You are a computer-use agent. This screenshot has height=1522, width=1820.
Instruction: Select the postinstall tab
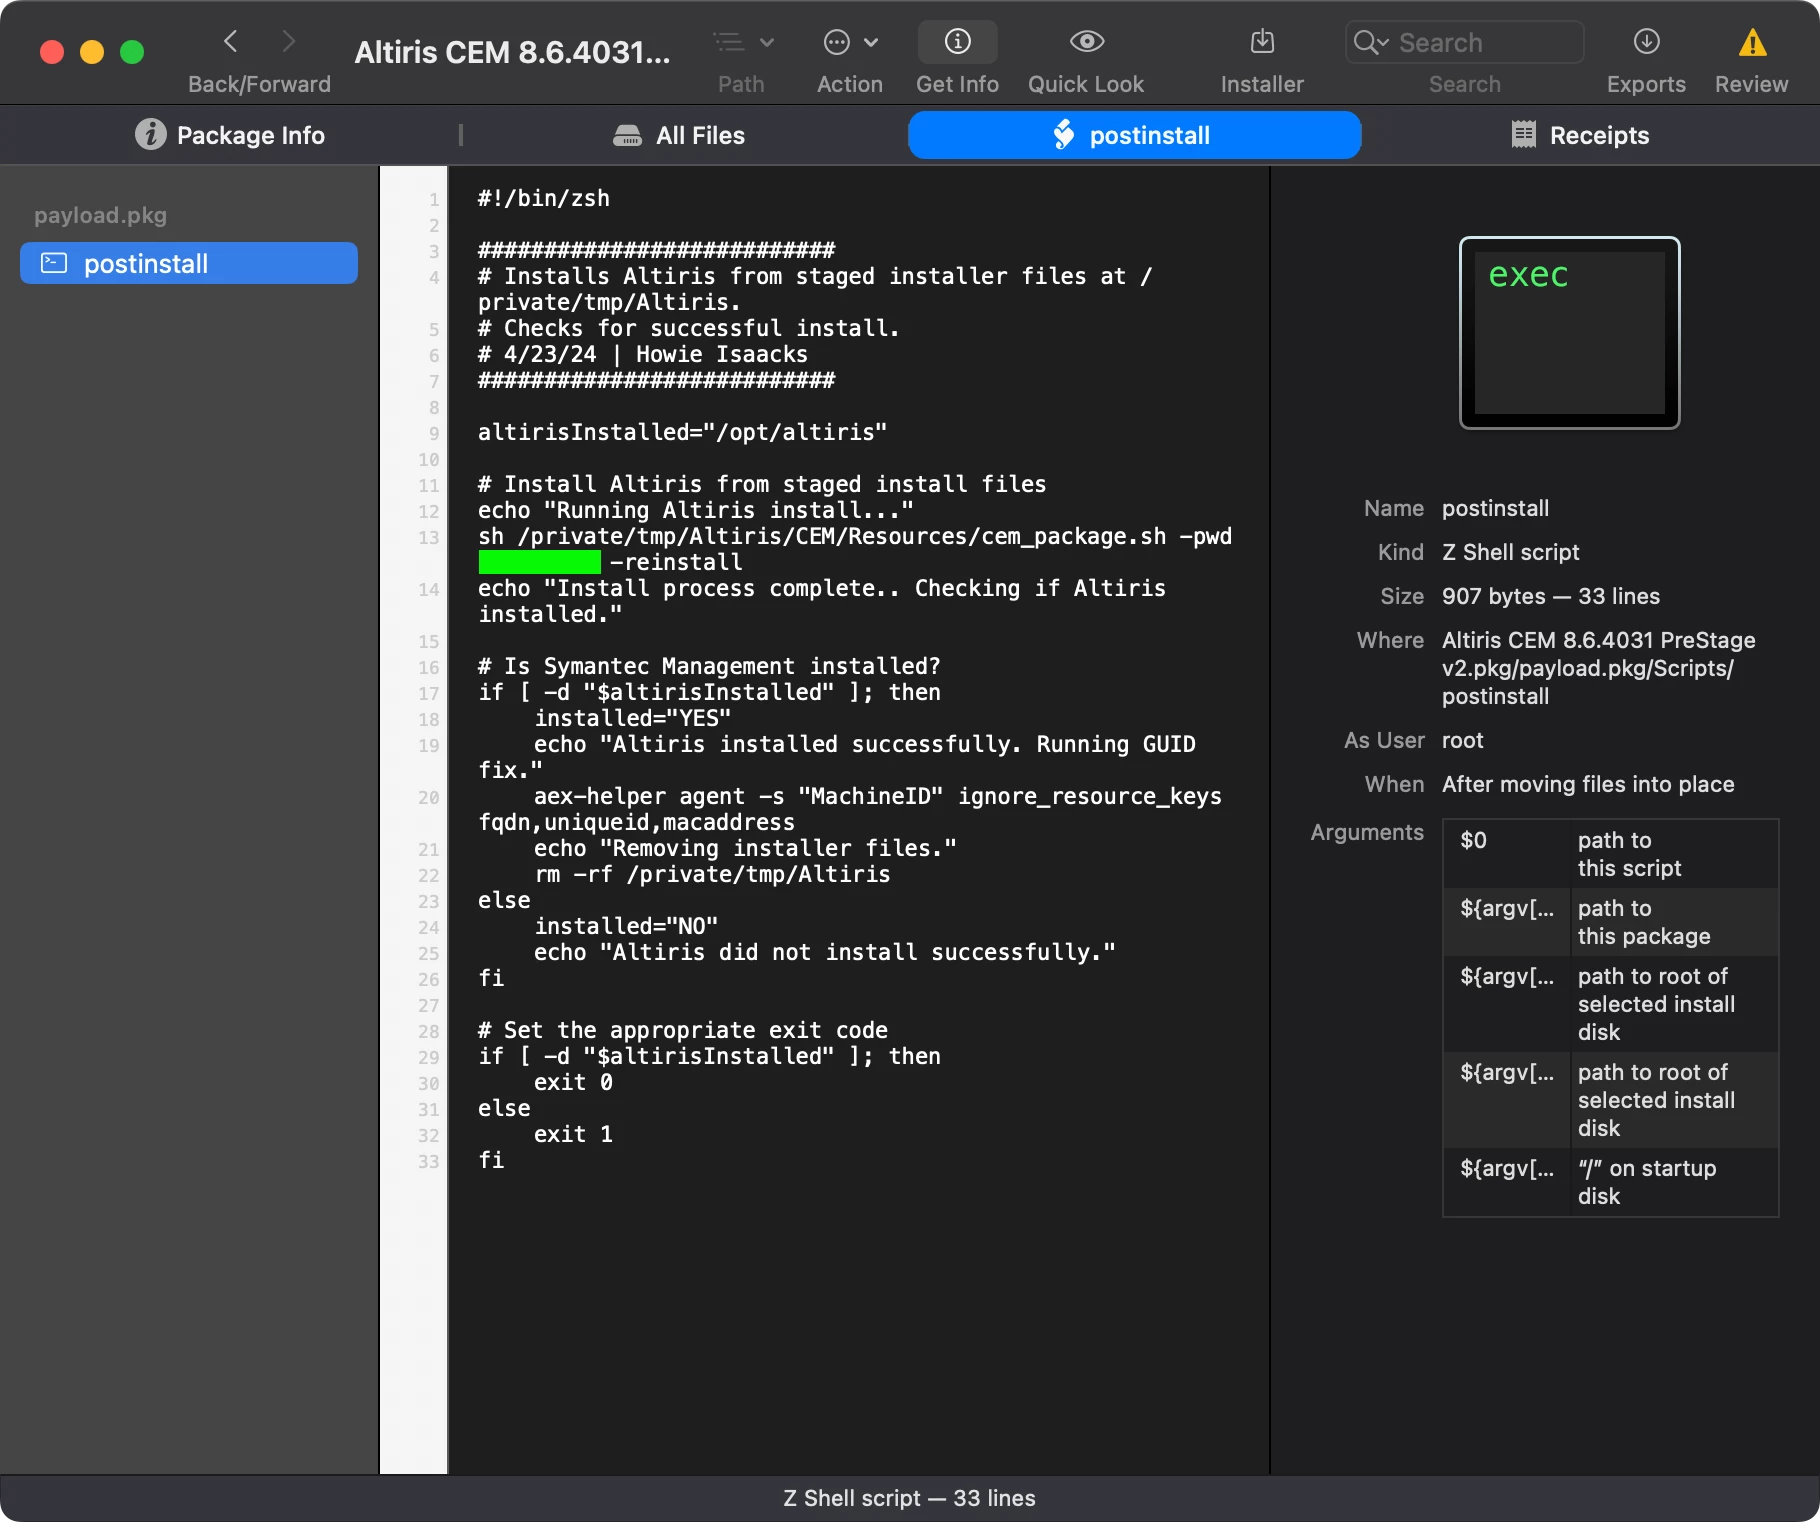1134,135
